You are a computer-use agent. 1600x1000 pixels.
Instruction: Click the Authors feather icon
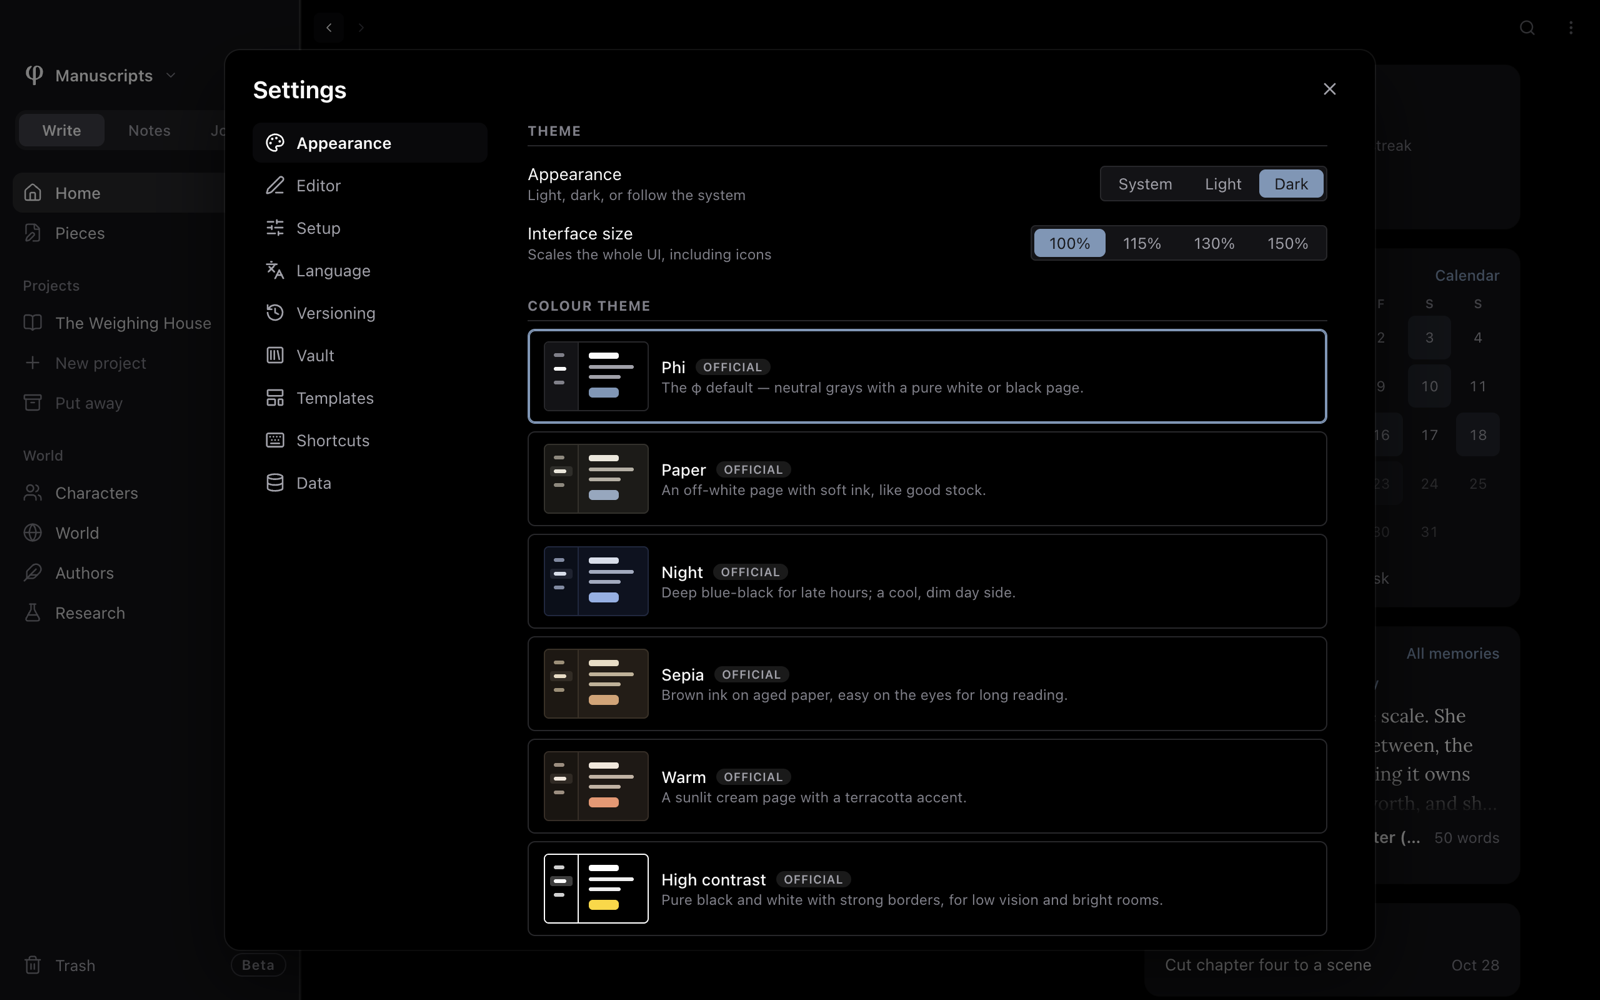click(33, 573)
